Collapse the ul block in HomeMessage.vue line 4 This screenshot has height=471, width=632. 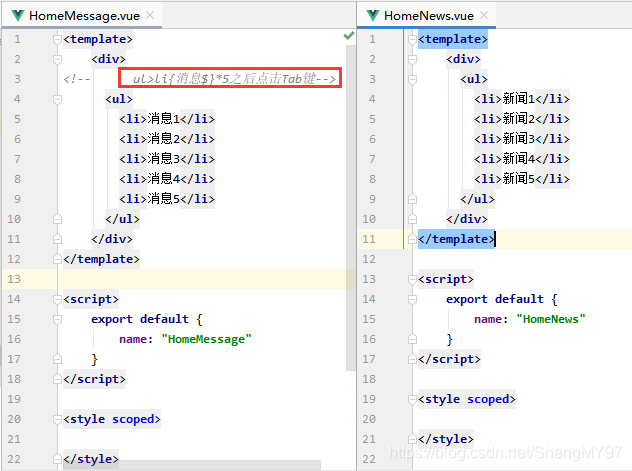[x=57, y=100]
